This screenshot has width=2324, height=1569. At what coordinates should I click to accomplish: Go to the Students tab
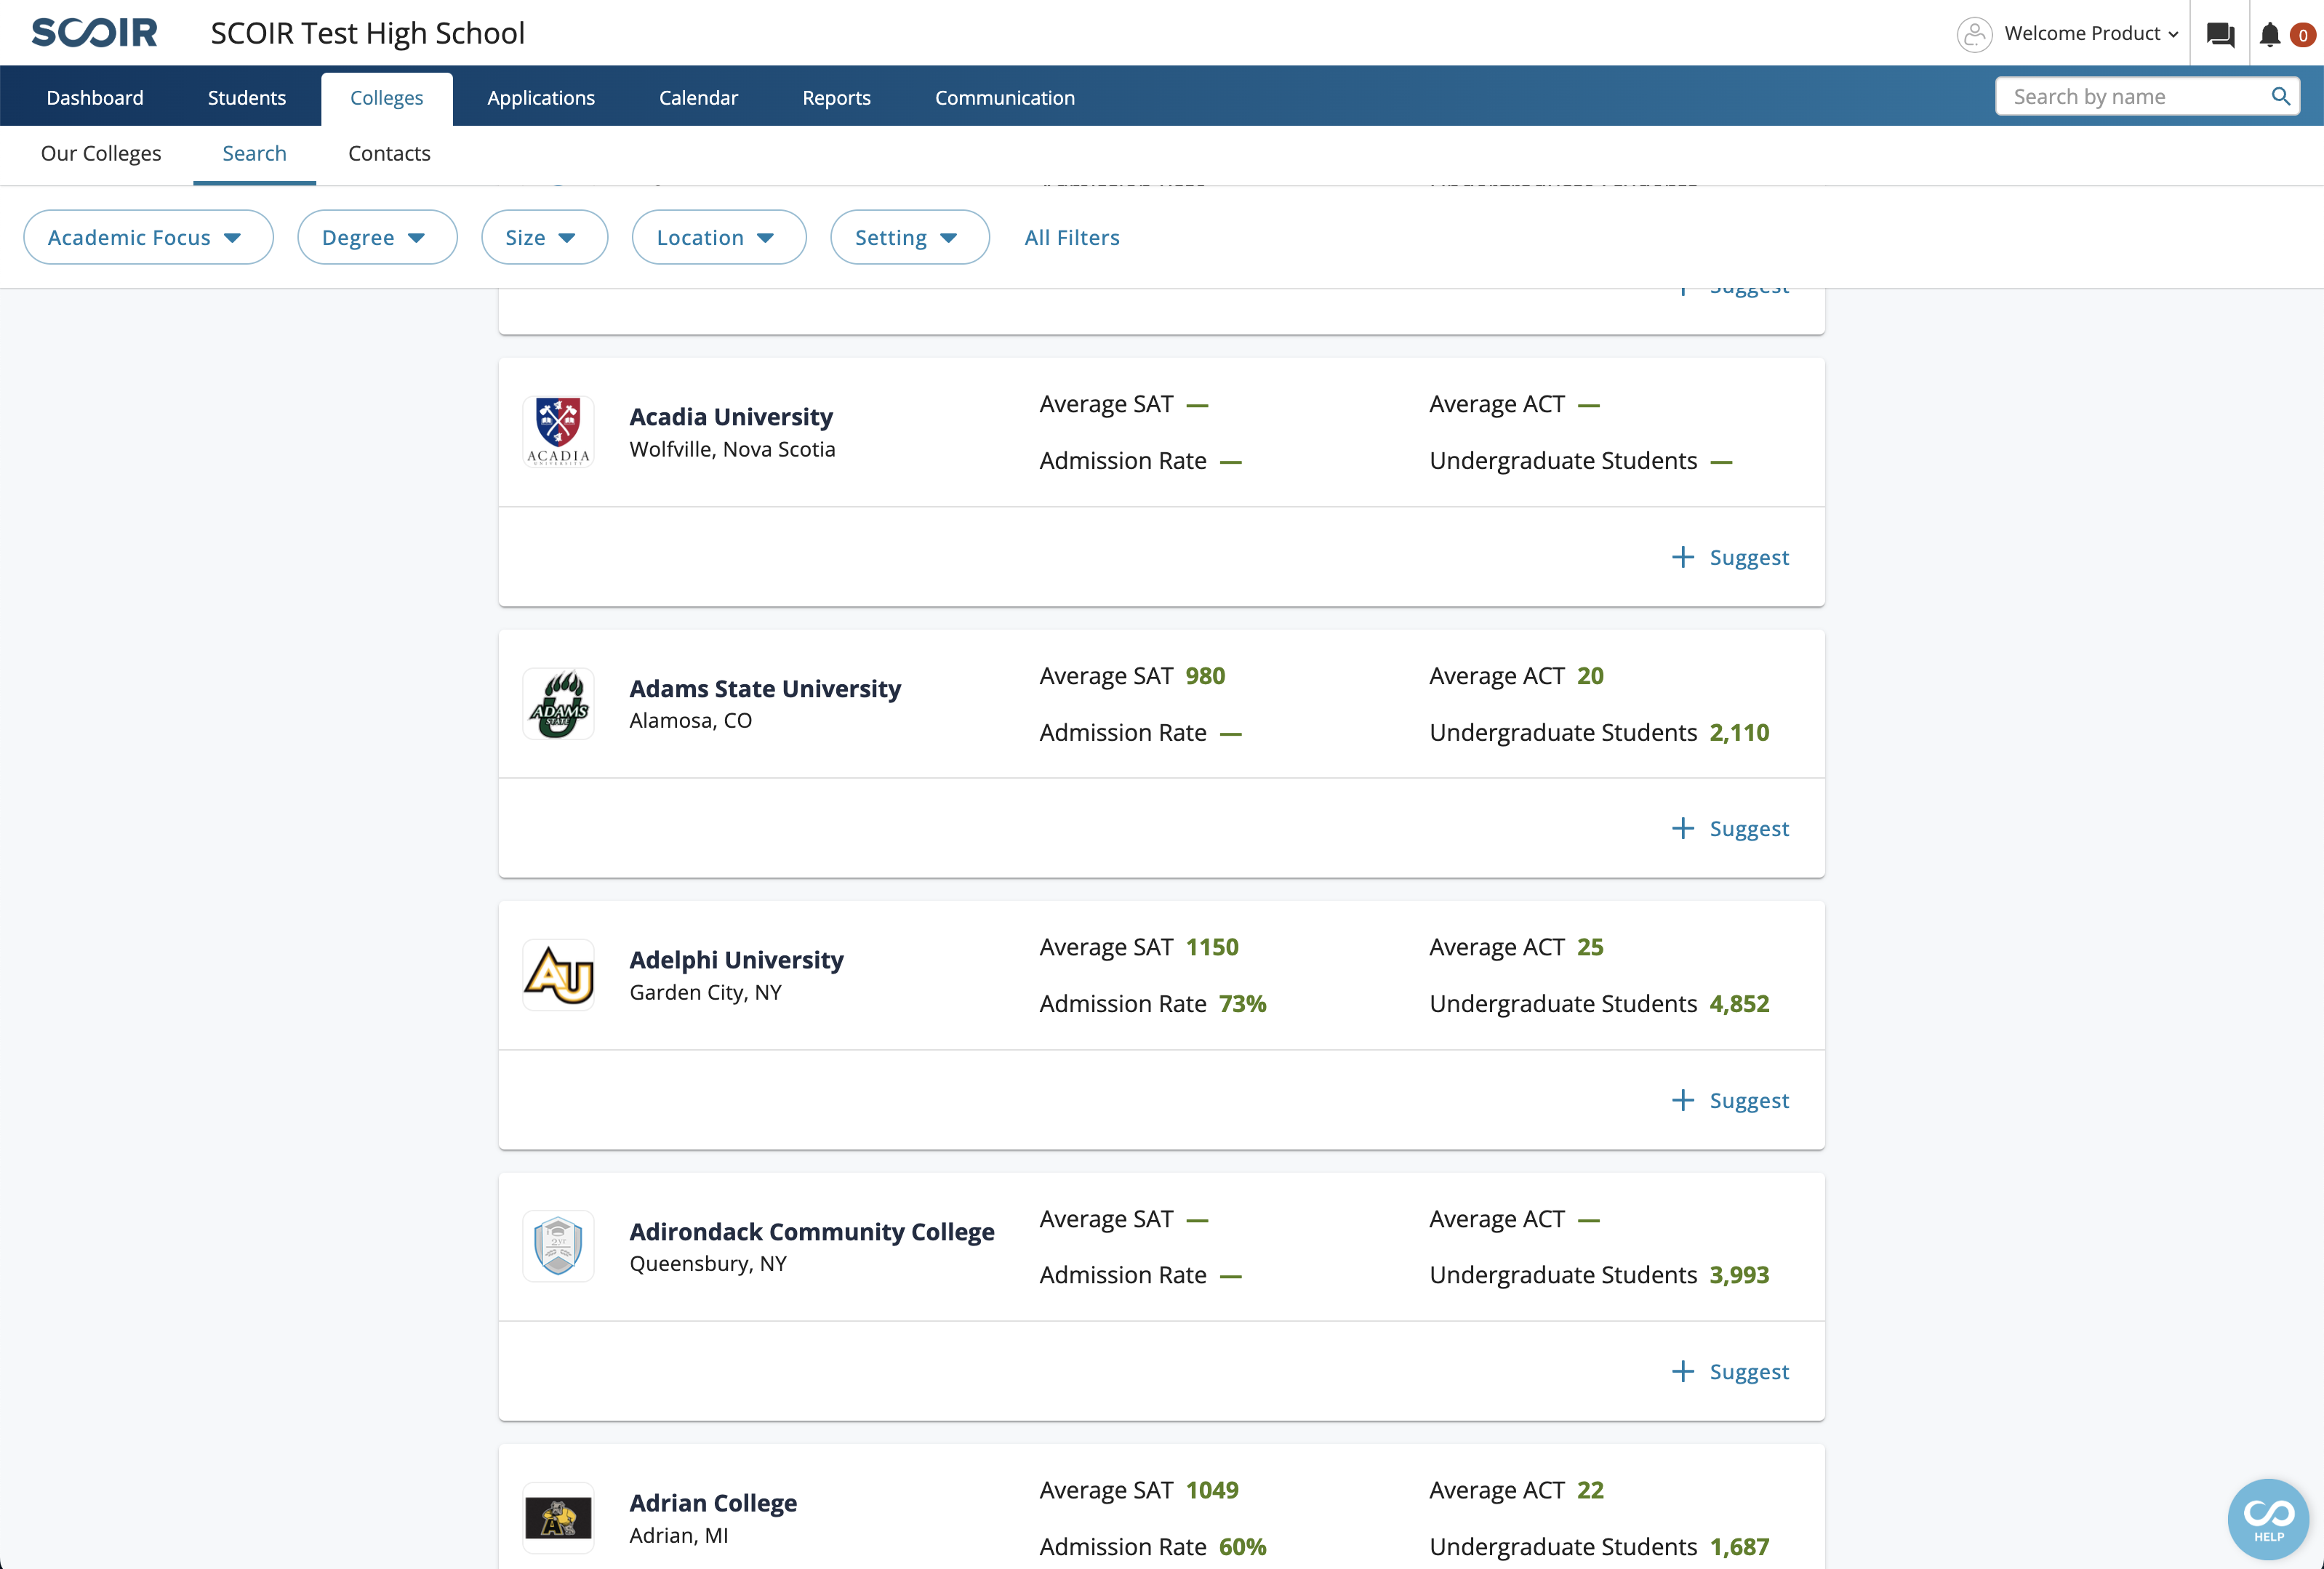(x=247, y=98)
